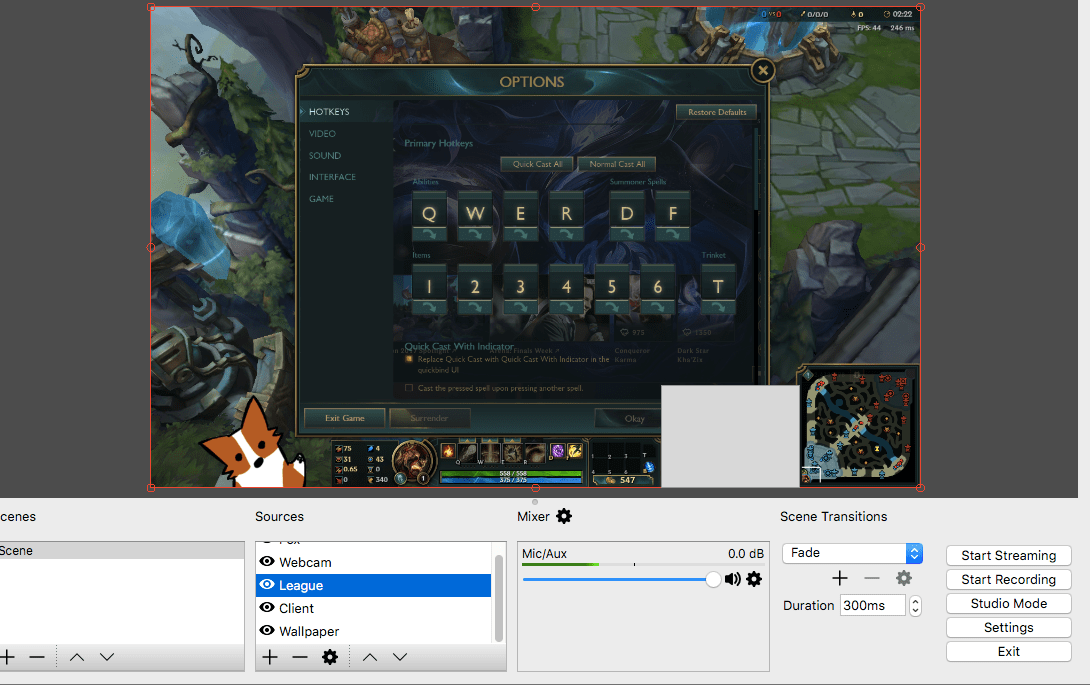Viewport: 1090px width, 685px height.
Task: Move source up arrow
Action: 370,656
